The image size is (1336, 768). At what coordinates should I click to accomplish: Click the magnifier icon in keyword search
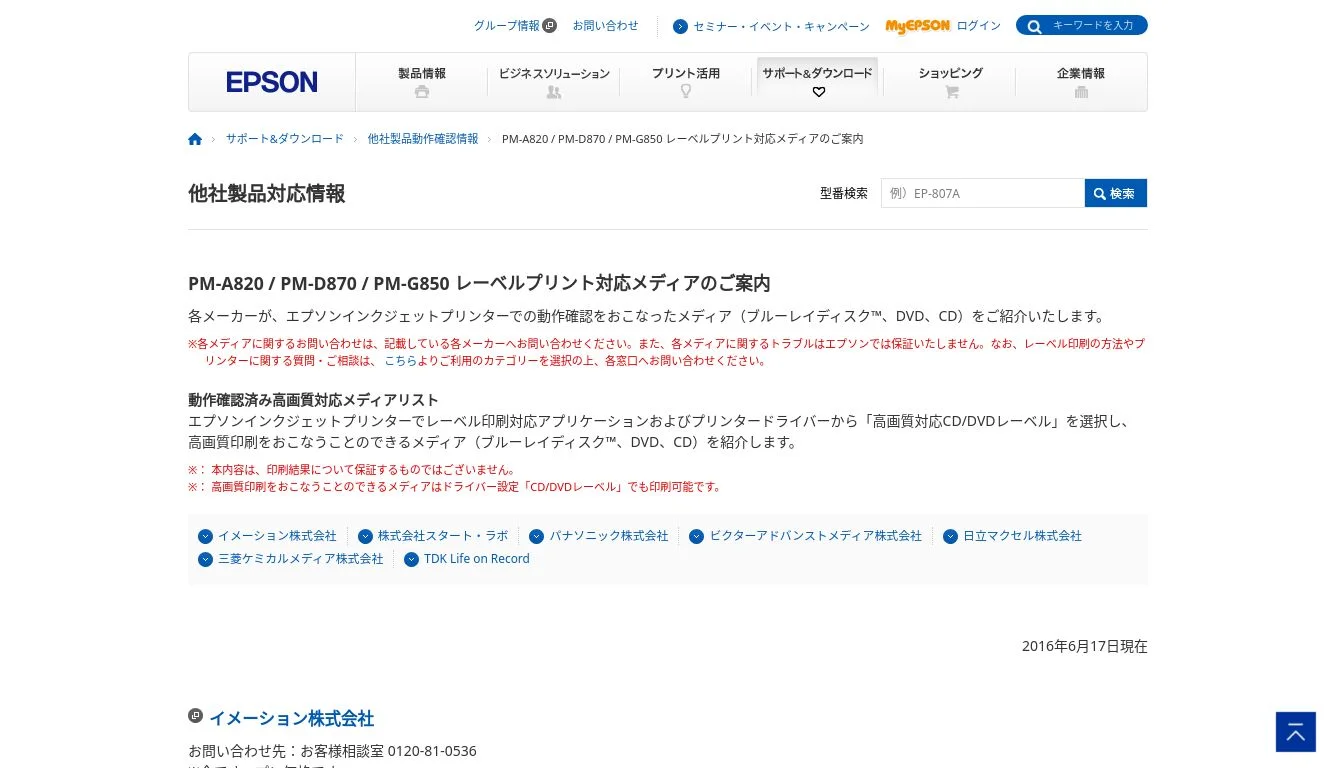pyautogui.click(x=1034, y=27)
